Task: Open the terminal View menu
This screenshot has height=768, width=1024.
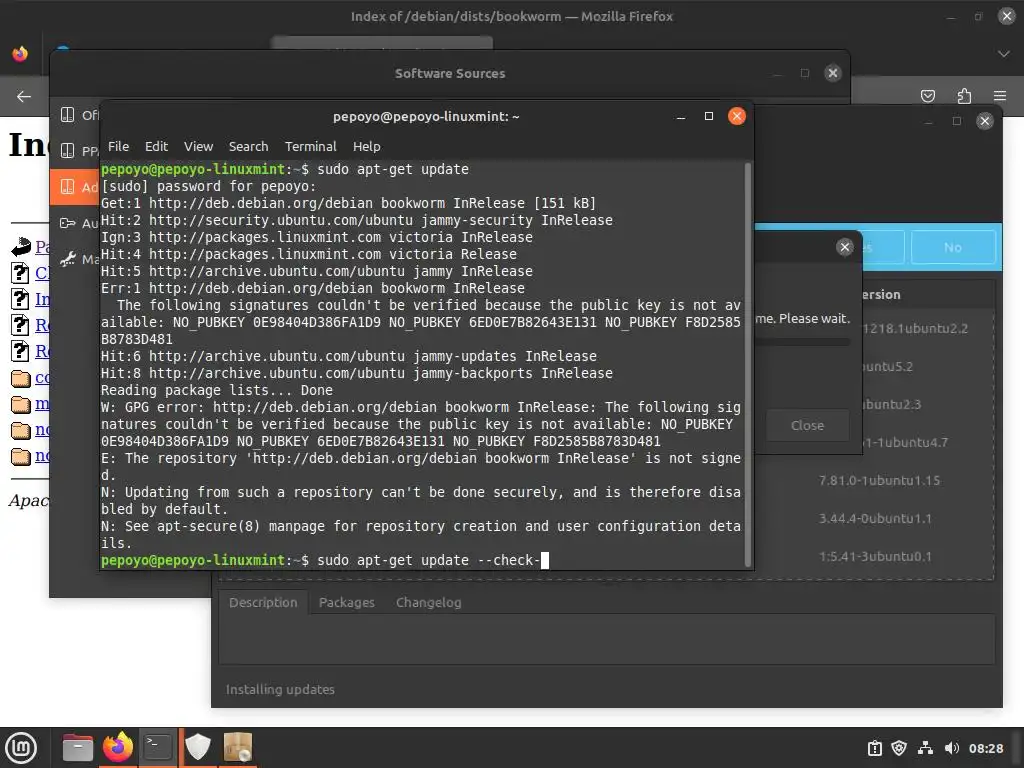Action: click(x=198, y=146)
